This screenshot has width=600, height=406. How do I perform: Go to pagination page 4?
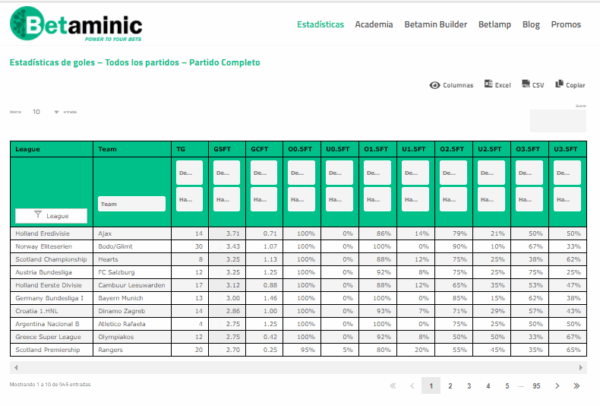coord(488,386)
